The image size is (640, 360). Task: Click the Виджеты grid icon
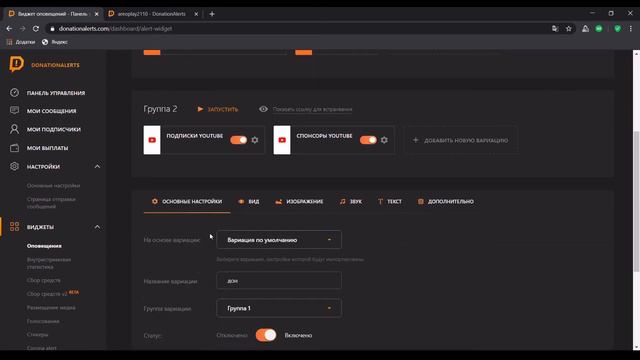14,227
